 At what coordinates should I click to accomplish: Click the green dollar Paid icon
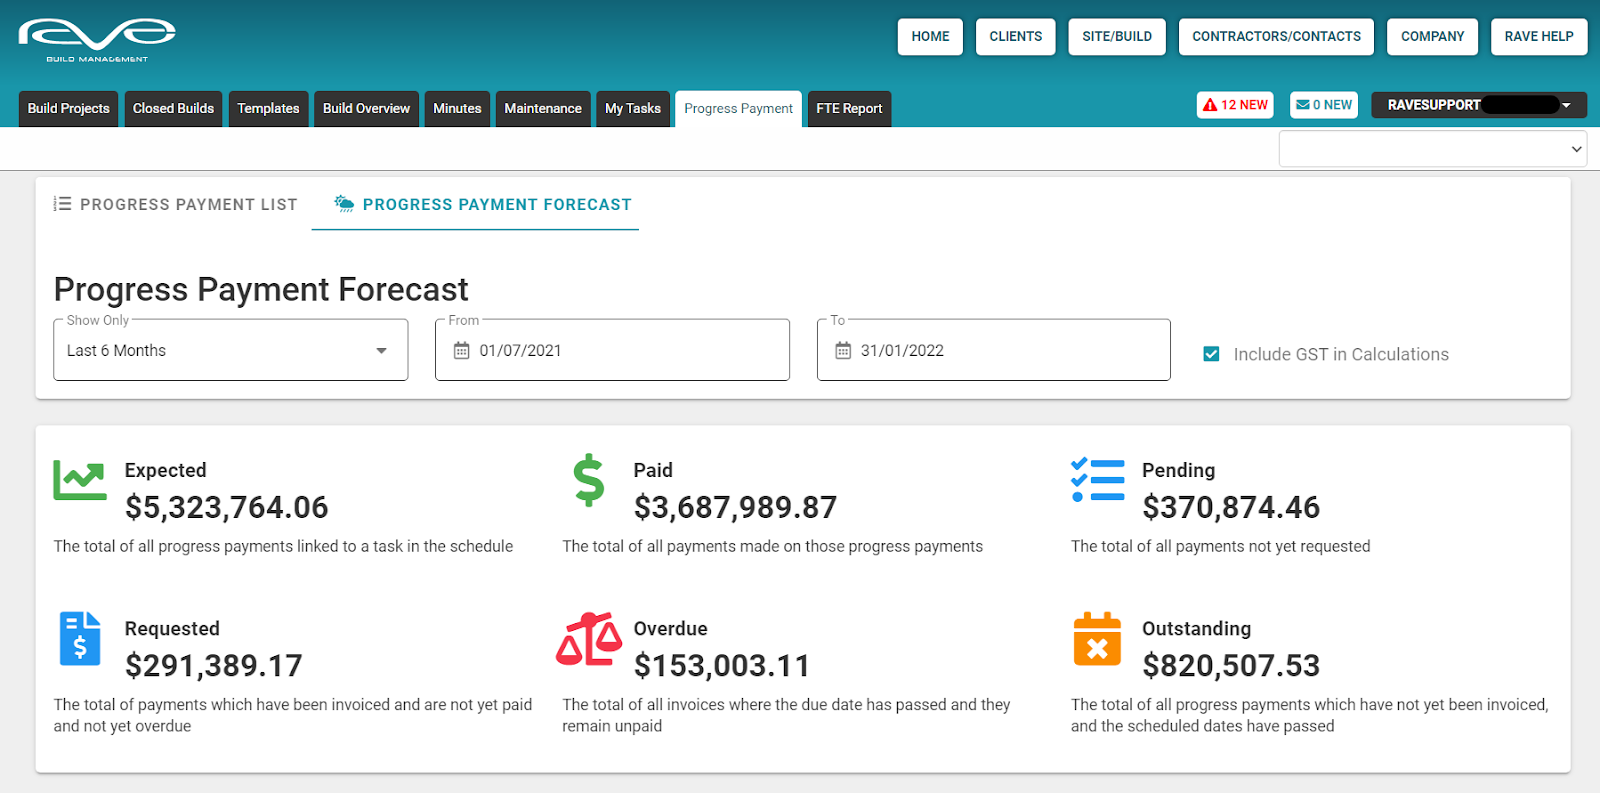[x=589, y=480]
